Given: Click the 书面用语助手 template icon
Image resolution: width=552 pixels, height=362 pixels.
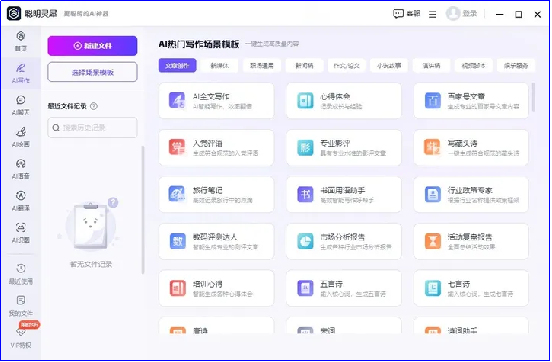Looking at the screenshot, I should click(305, 194).
